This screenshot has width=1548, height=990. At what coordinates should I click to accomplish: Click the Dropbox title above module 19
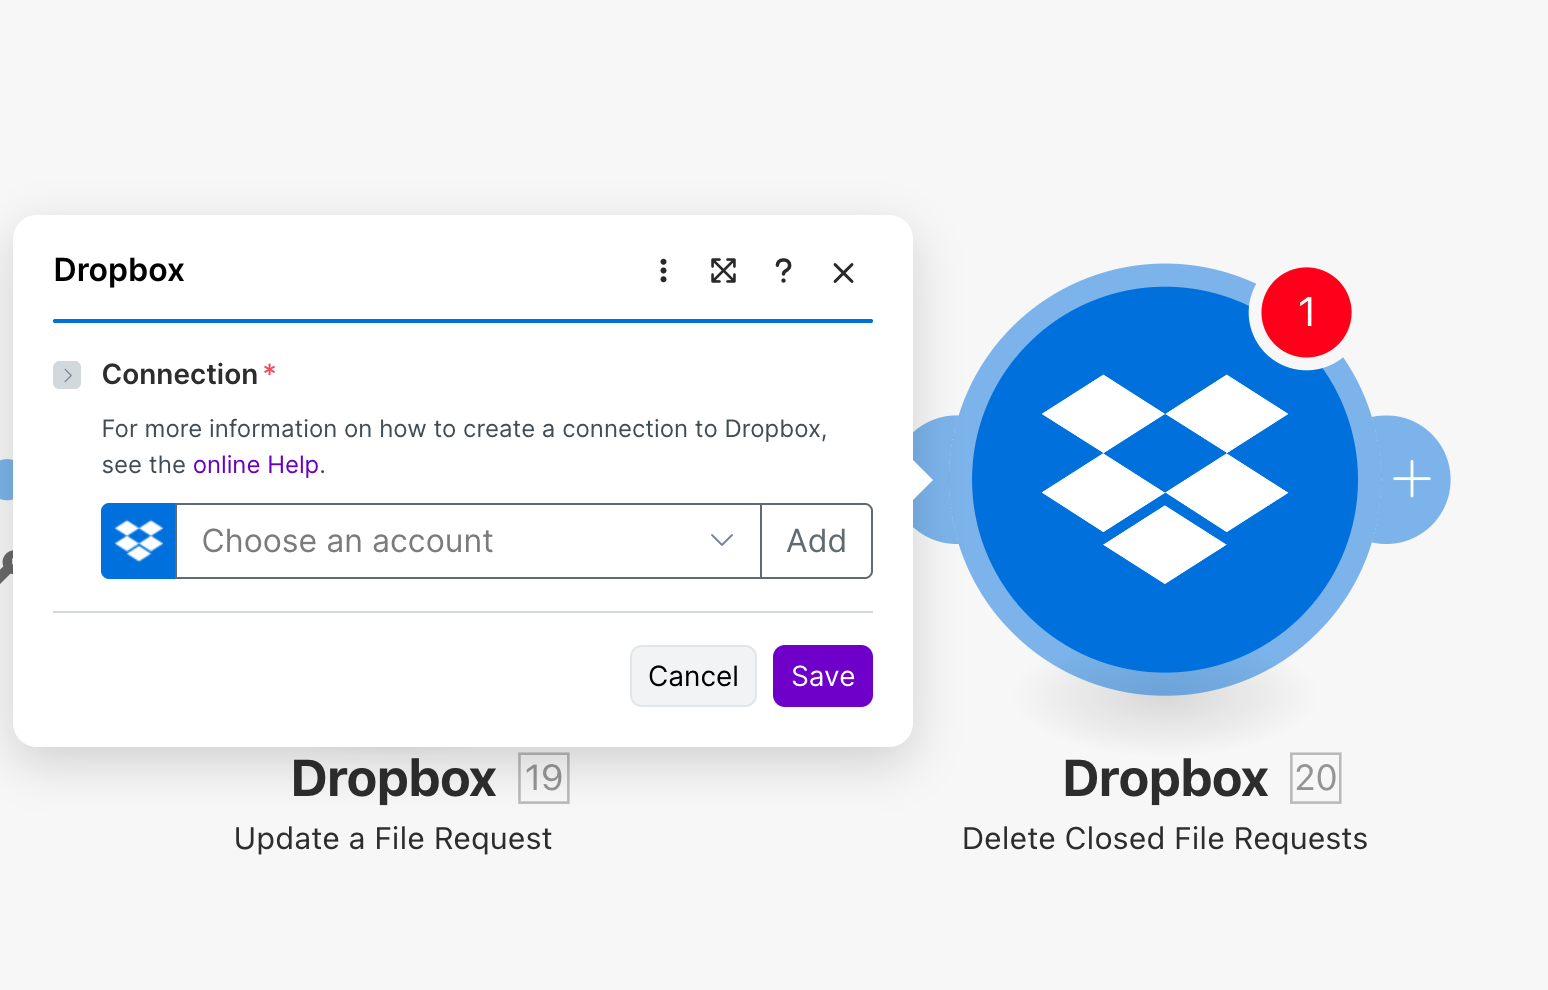click(394, 778)
